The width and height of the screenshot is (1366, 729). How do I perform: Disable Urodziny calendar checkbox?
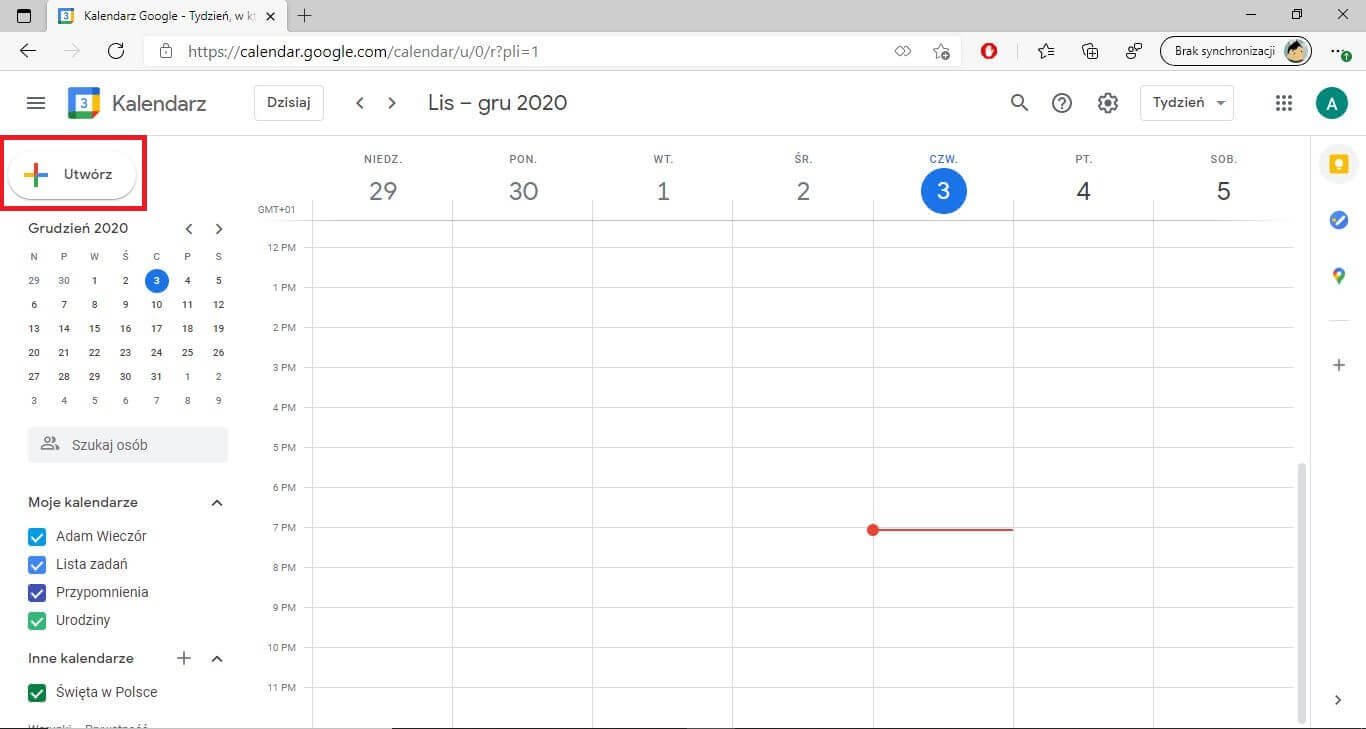pos(38,620)
